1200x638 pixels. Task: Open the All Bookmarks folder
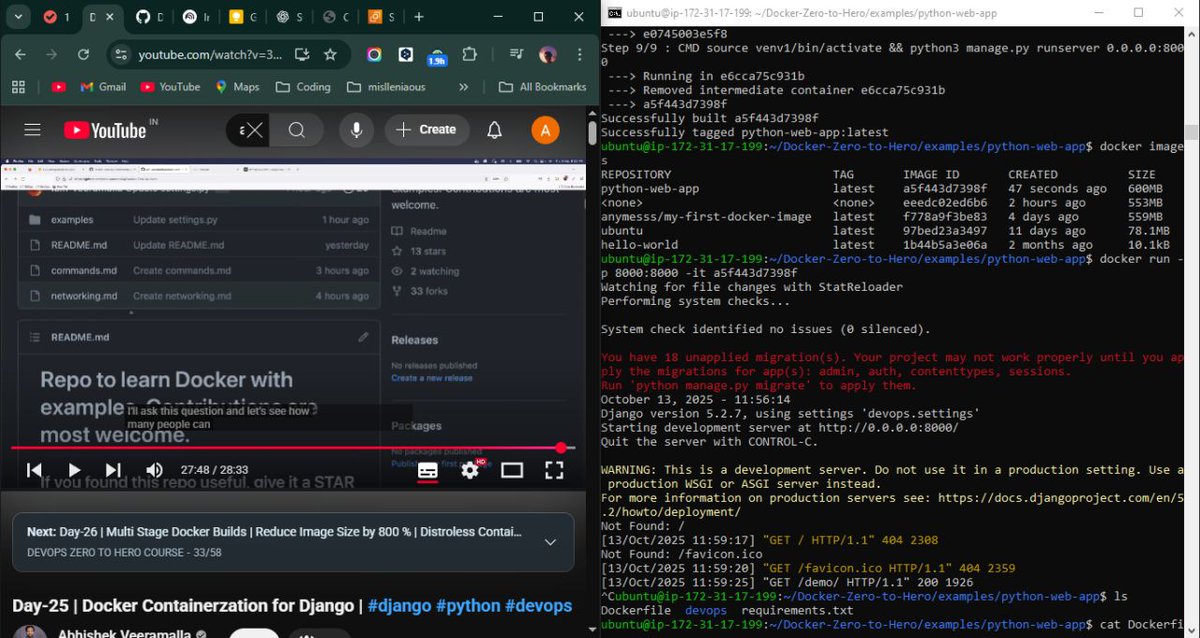click(x=542, y=87)
